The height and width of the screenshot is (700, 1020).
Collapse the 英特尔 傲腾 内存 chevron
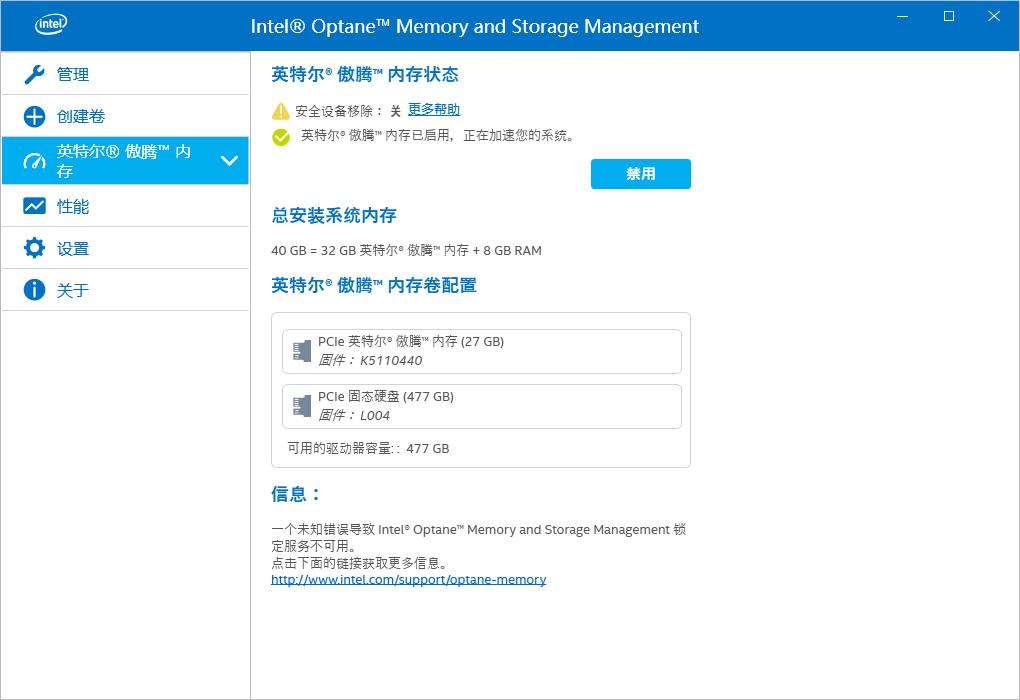[229, 161]
